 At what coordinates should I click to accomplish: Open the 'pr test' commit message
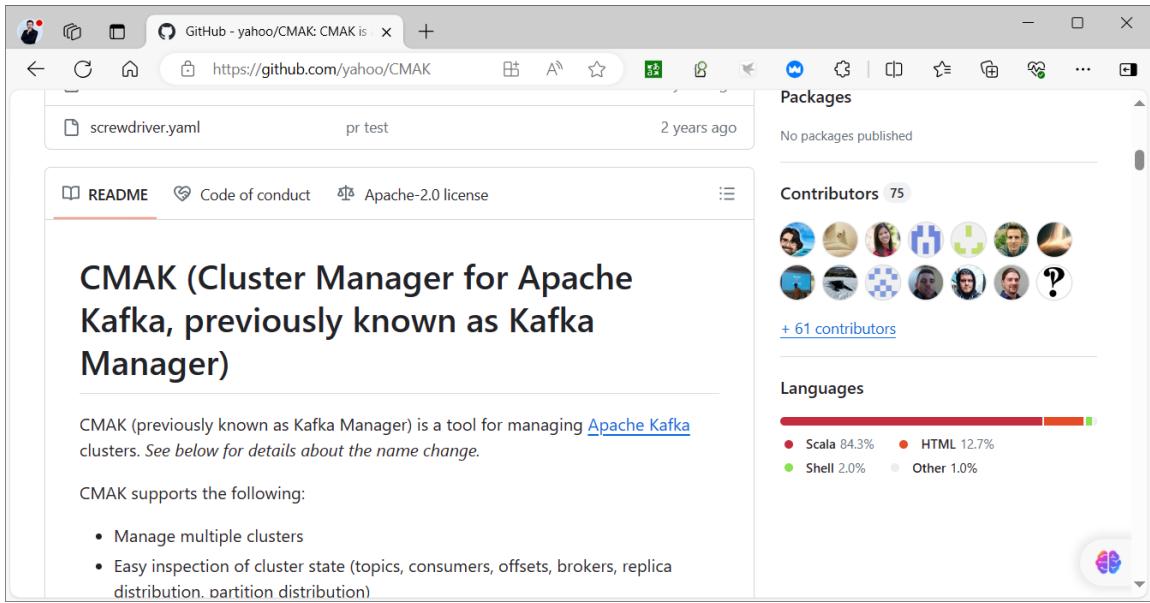(x=367, y=128)
